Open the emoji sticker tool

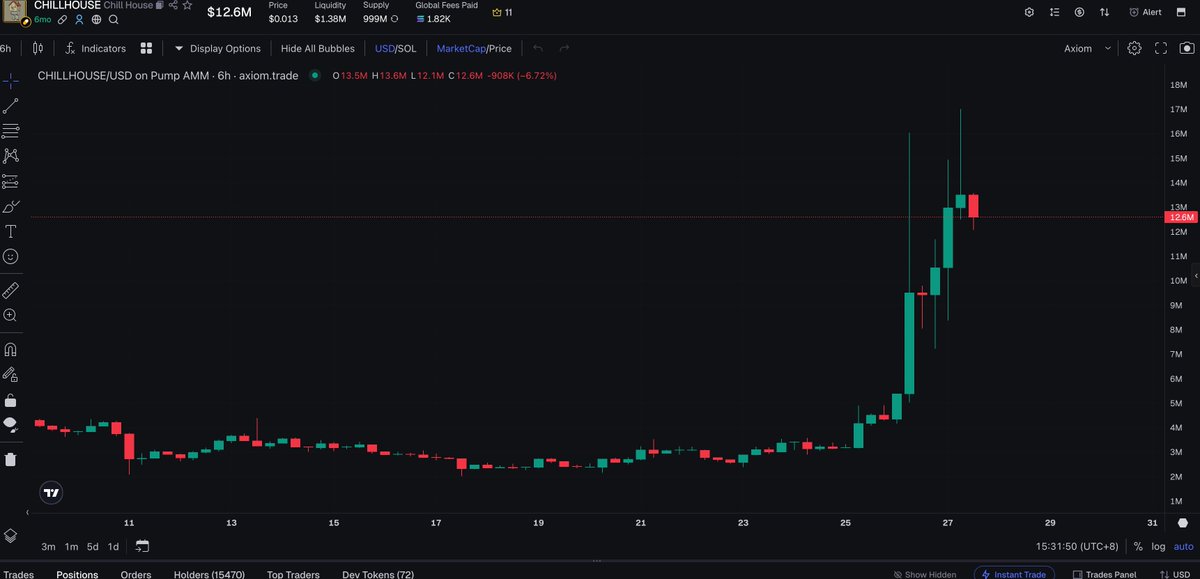(x=10, y=257)
